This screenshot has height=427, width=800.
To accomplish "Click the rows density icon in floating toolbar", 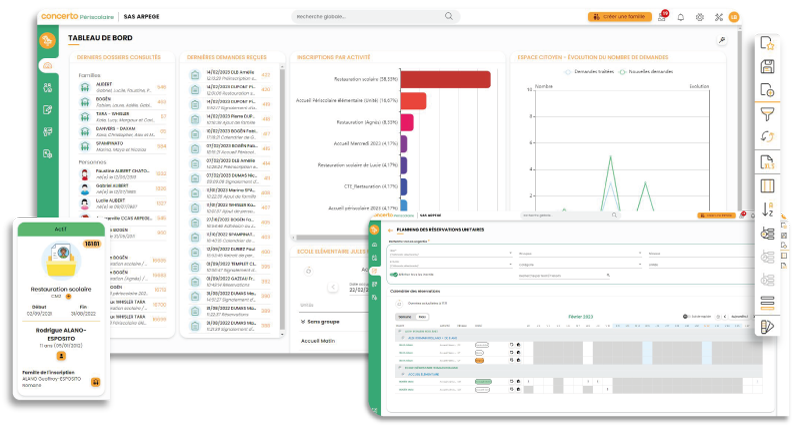I will tap(767, 303).
